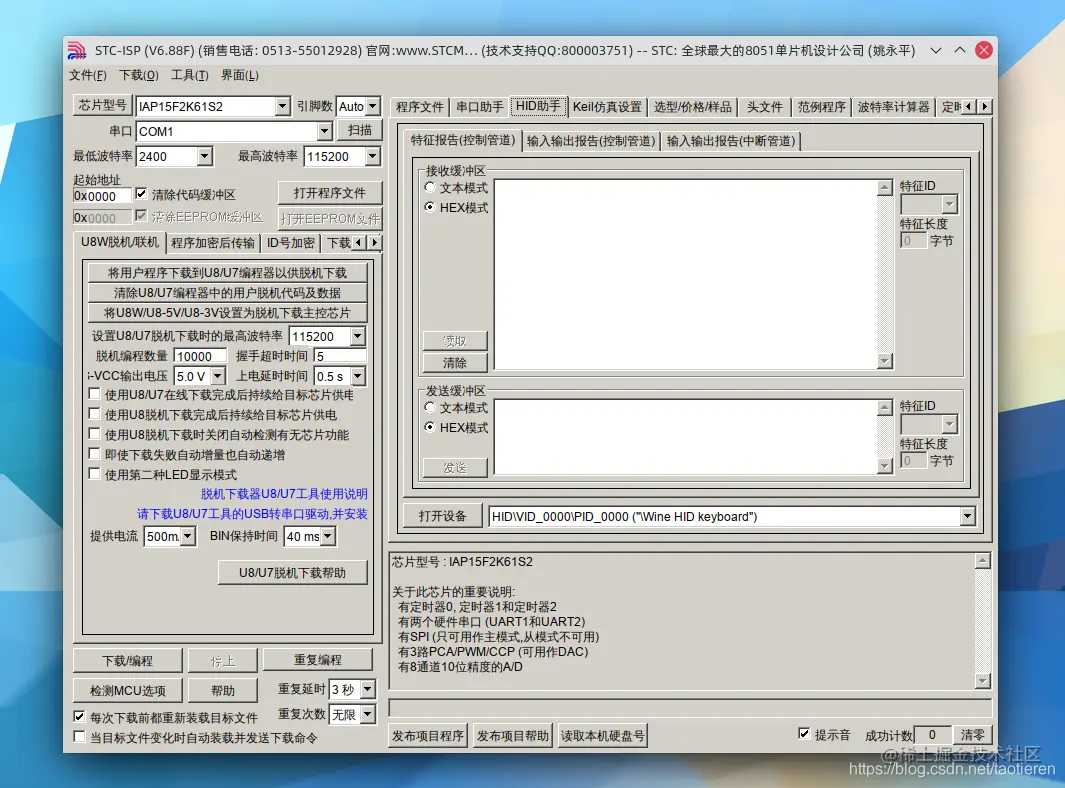Screen dimensions: 1065x788
Task: Click up arrow of receive buffer scrollbar
Action: coord(884,188)
